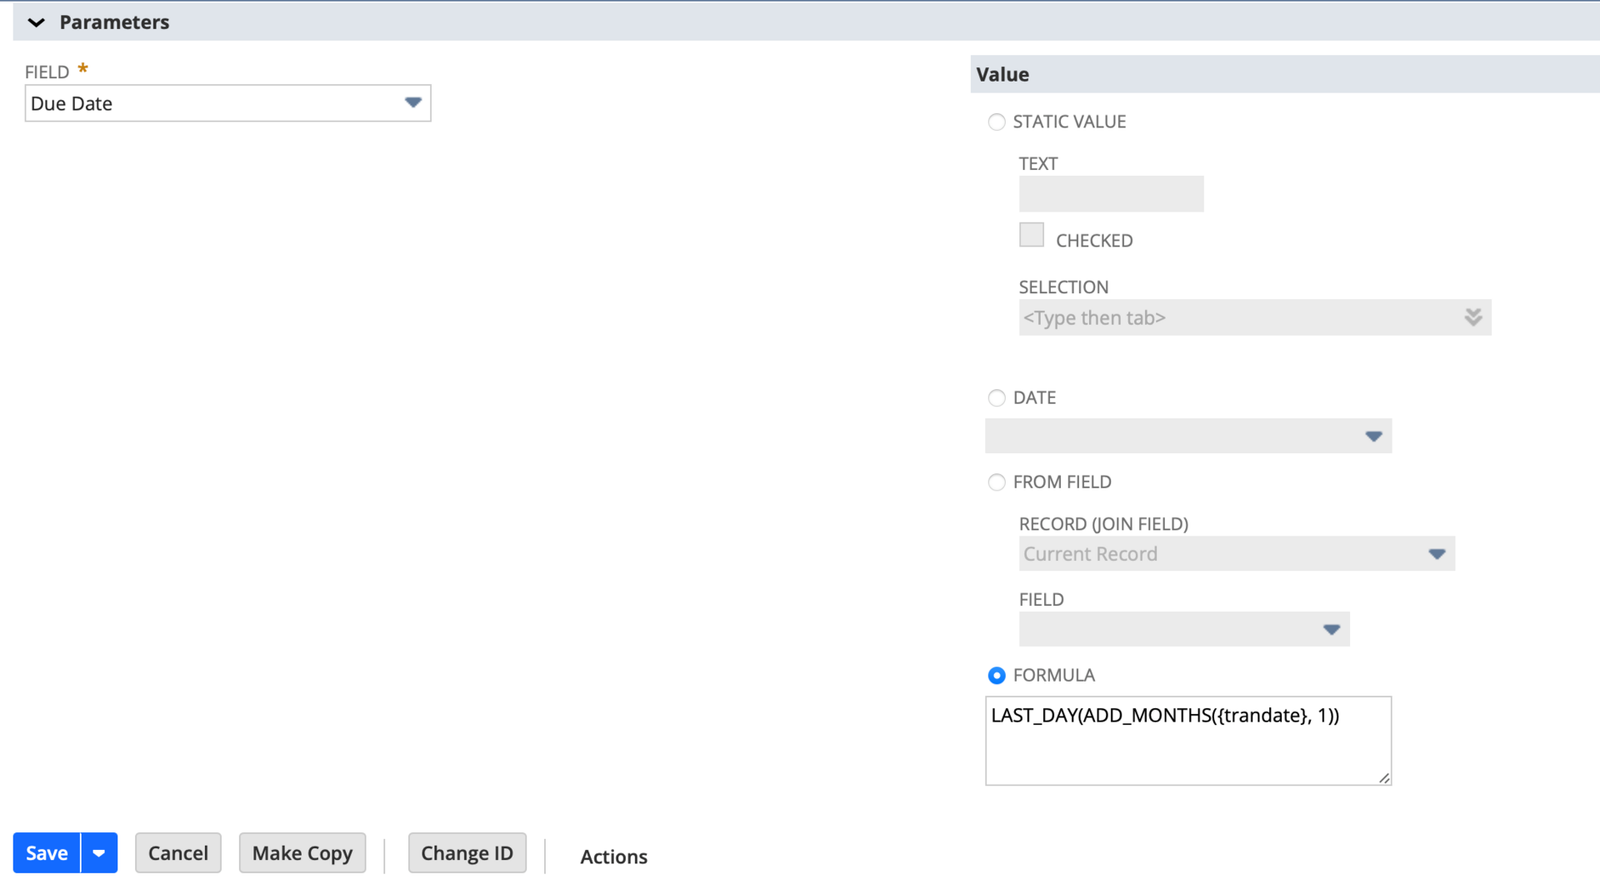This screenshot has width=1600, height=889.
Task: Choose the Date radio option
Action: coord(996,398)
